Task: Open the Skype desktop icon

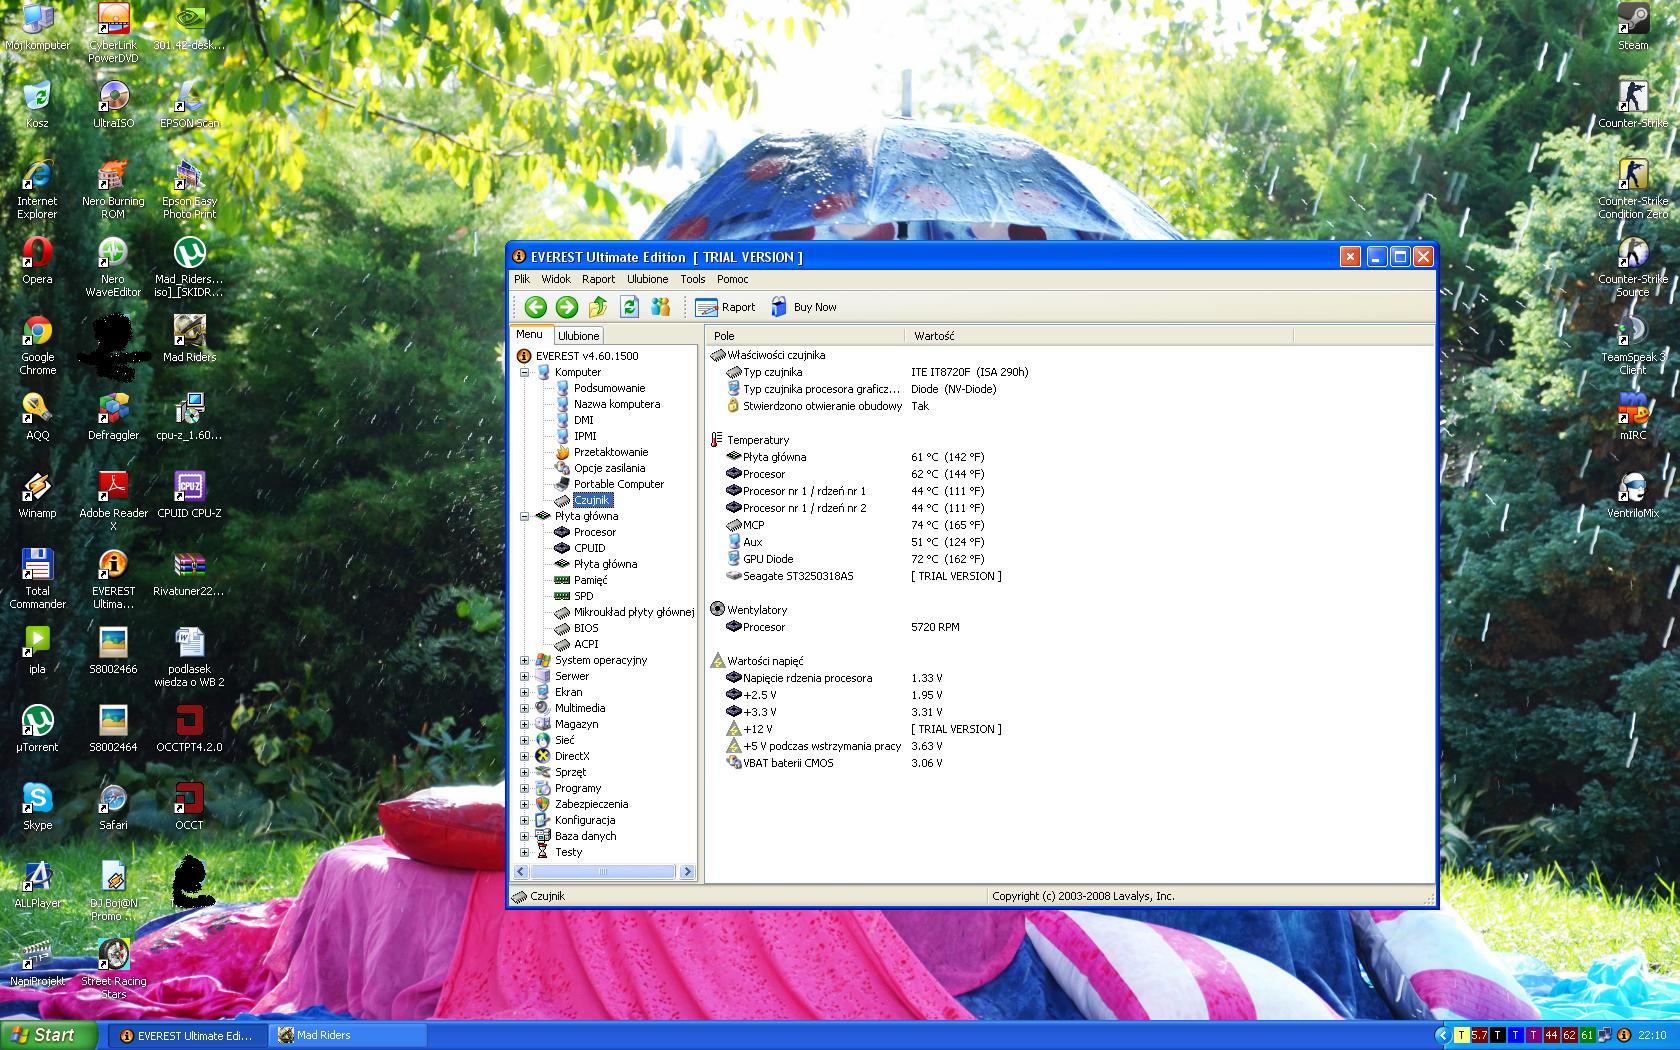Action: coord(37,806)
